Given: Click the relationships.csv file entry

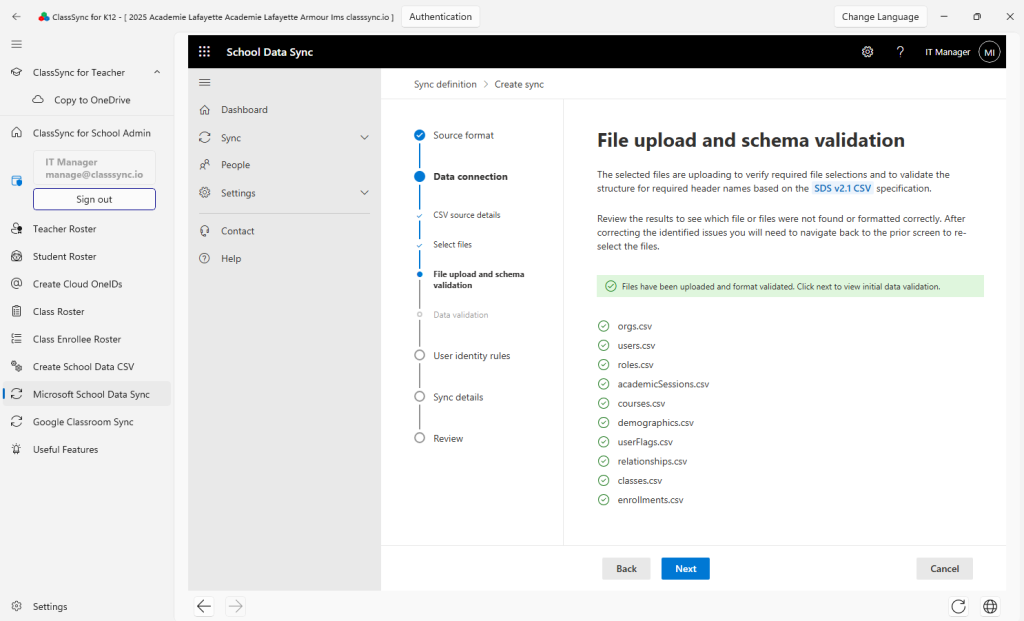Looking at the screenshot, I should pos(652,461).
